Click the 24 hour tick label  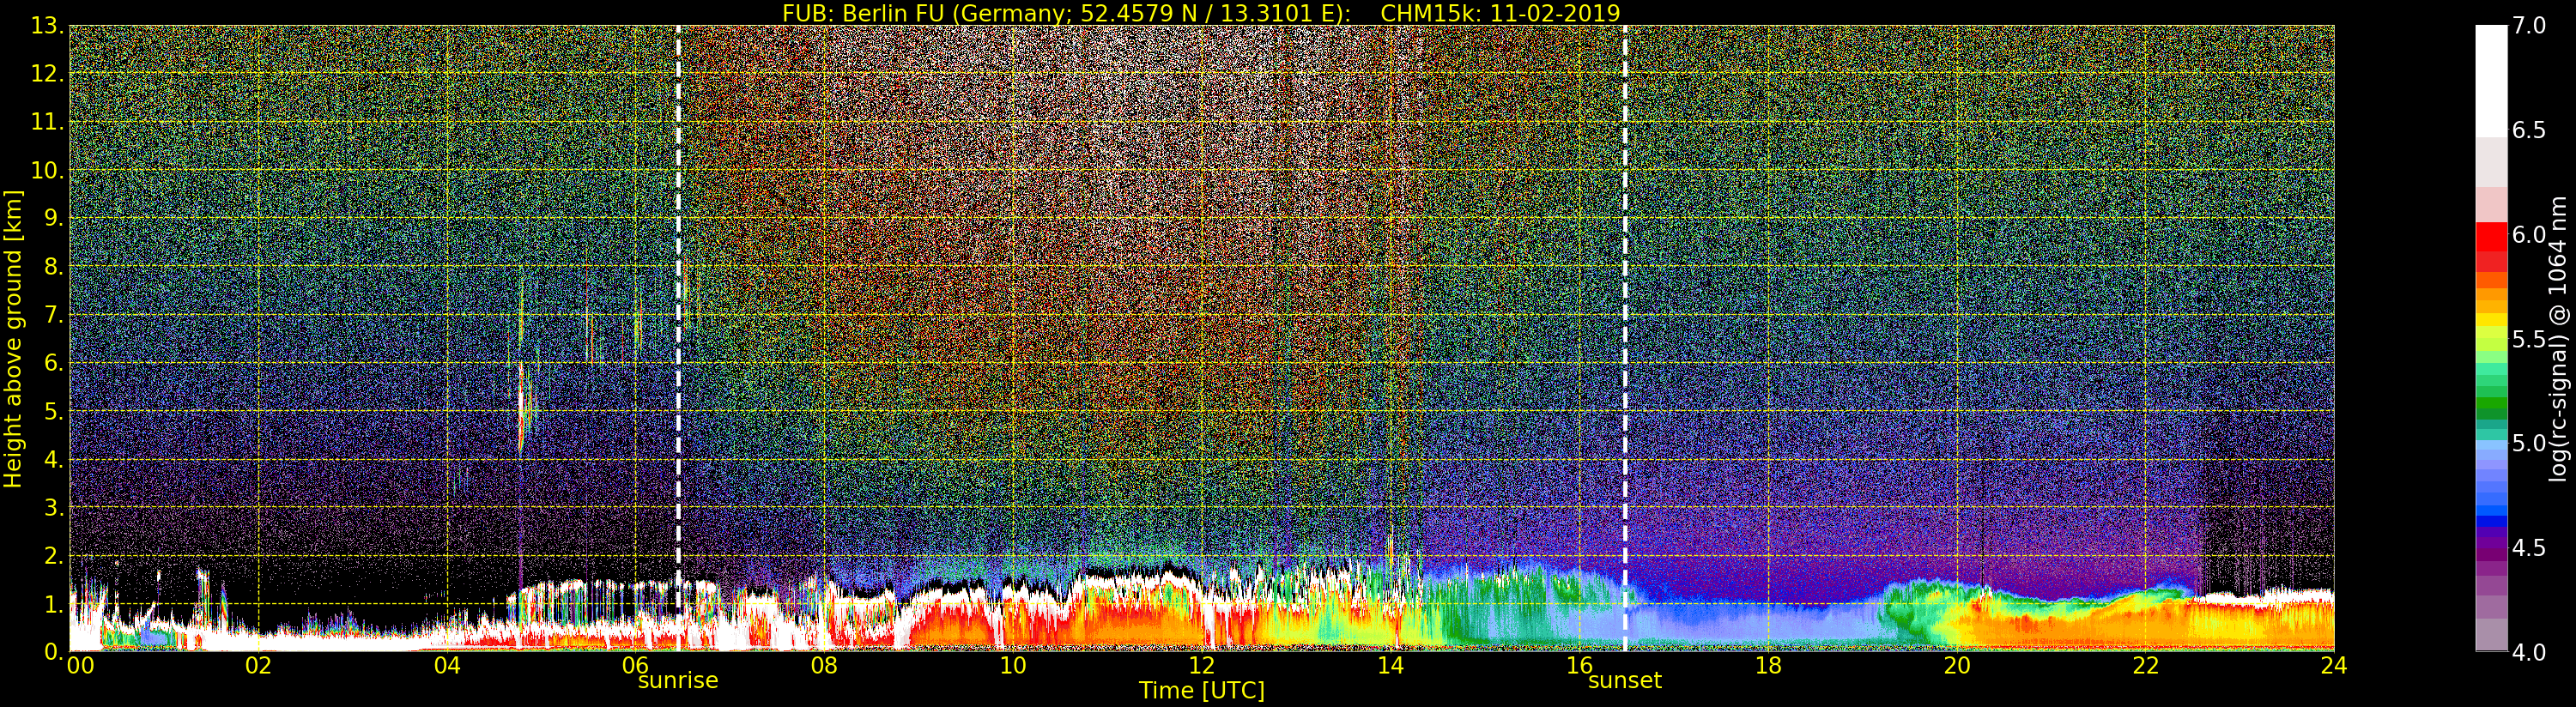(2334, 665)
